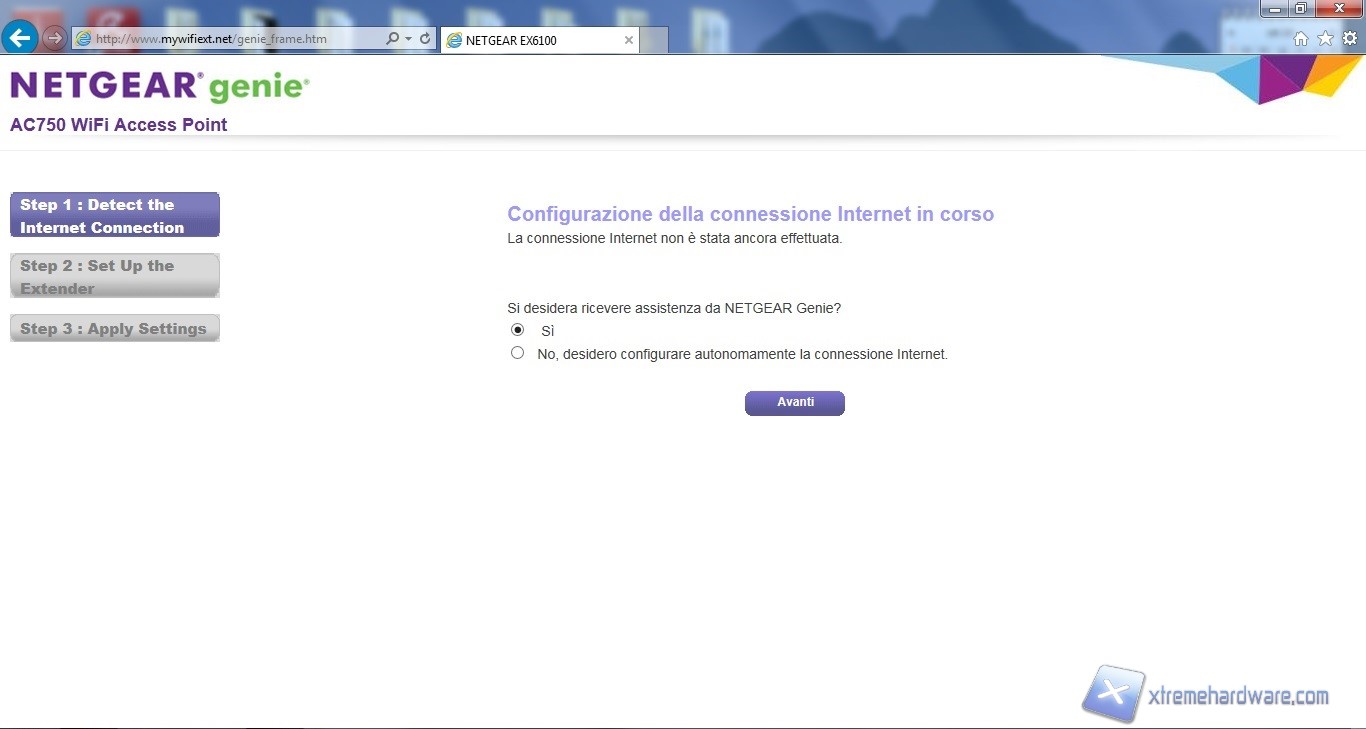The width and height of the screenshot is (1366, 729).
Task: Select the "Sì" radio option
Action: [x=517, y=330]
